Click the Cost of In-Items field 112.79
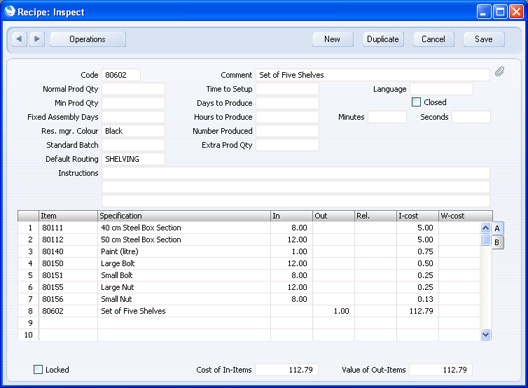The height and width of the screenshot is (388, 528). (x=287, y=369)
